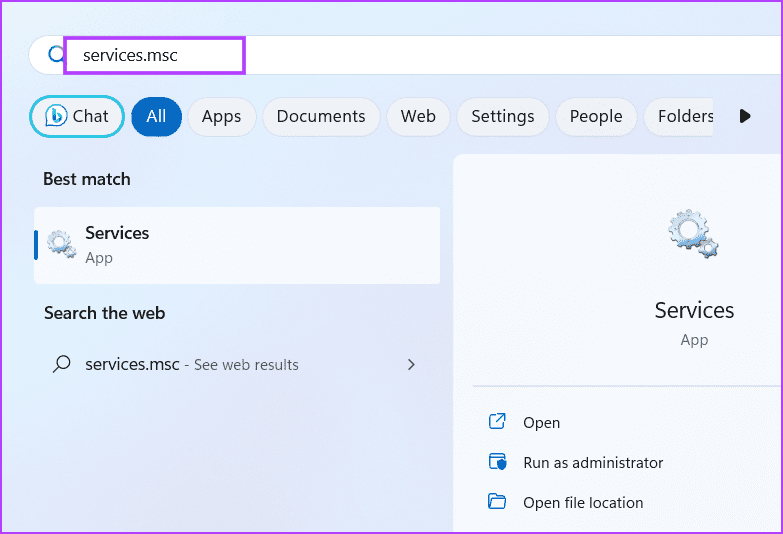783x534 pixels.
Task: Click the Open external-link icon
Action: tap(497, 422)
